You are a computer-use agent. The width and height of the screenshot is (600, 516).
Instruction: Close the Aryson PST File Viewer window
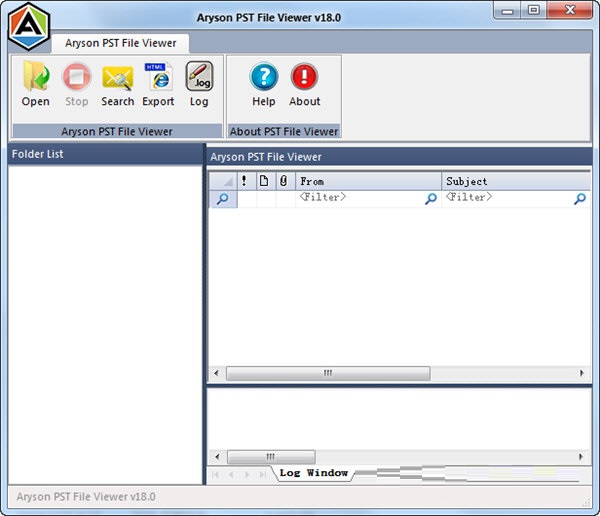[x=569, y=10]
